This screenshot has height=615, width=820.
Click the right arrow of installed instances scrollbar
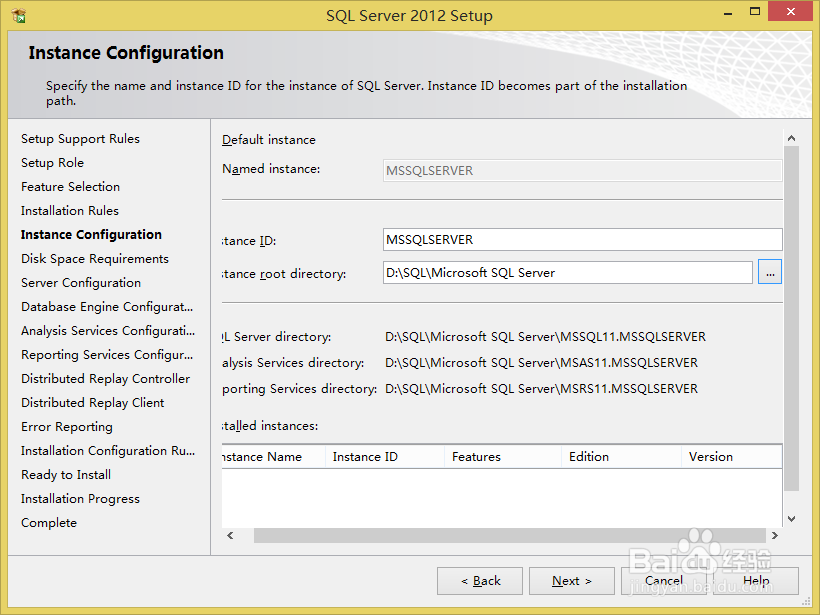click(x=775, y=535)
